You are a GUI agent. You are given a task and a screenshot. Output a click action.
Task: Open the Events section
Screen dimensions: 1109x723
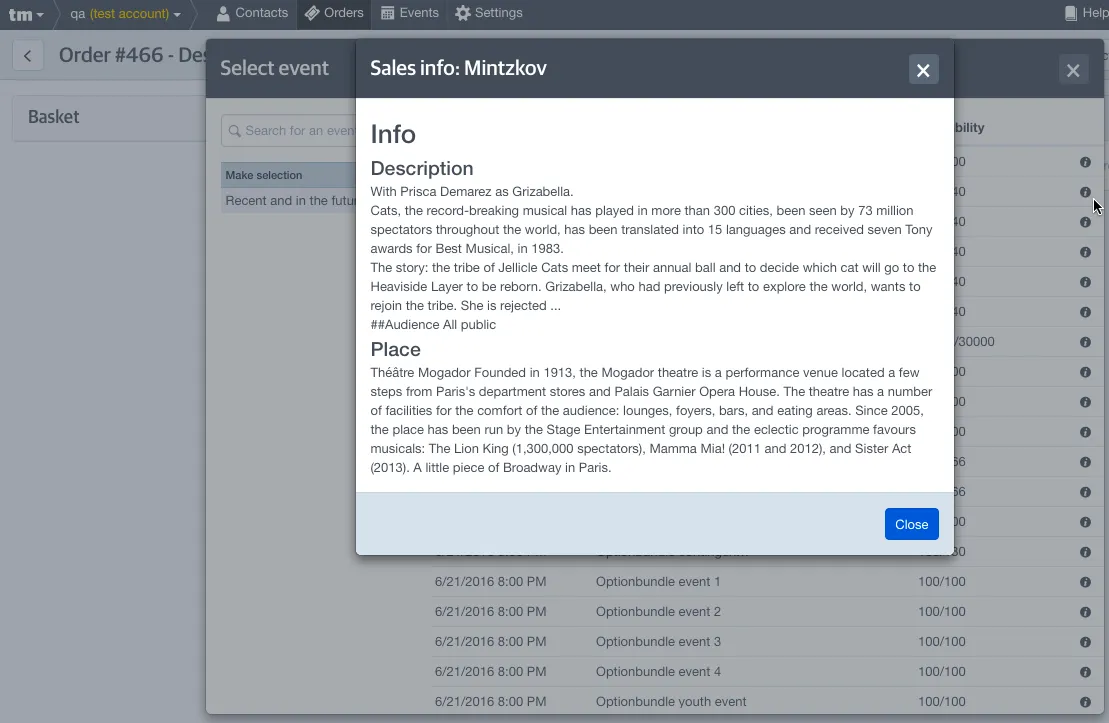pos(410,13)
